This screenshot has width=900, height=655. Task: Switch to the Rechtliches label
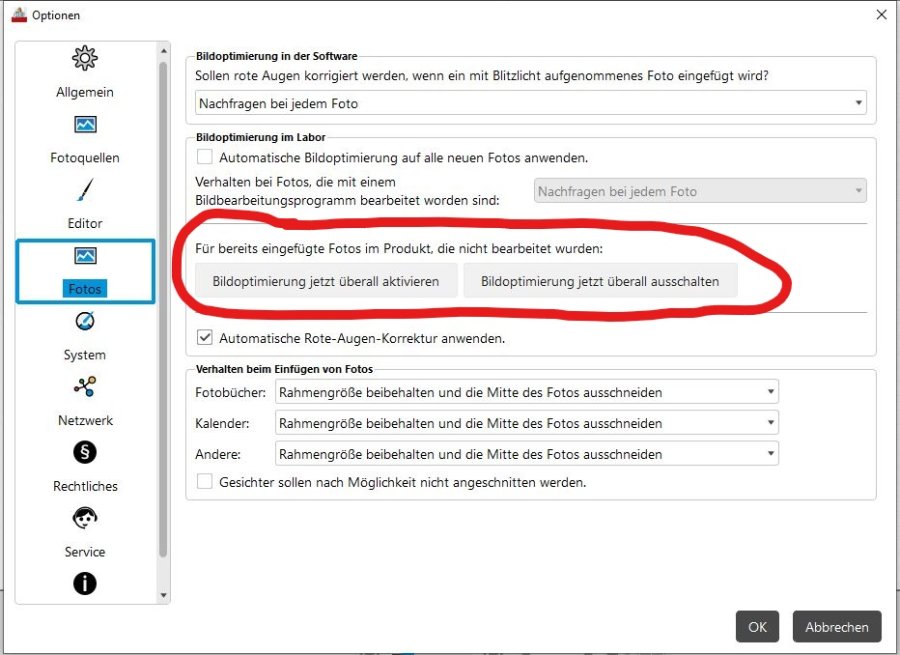pyautogui.click(x=85, y=486)
